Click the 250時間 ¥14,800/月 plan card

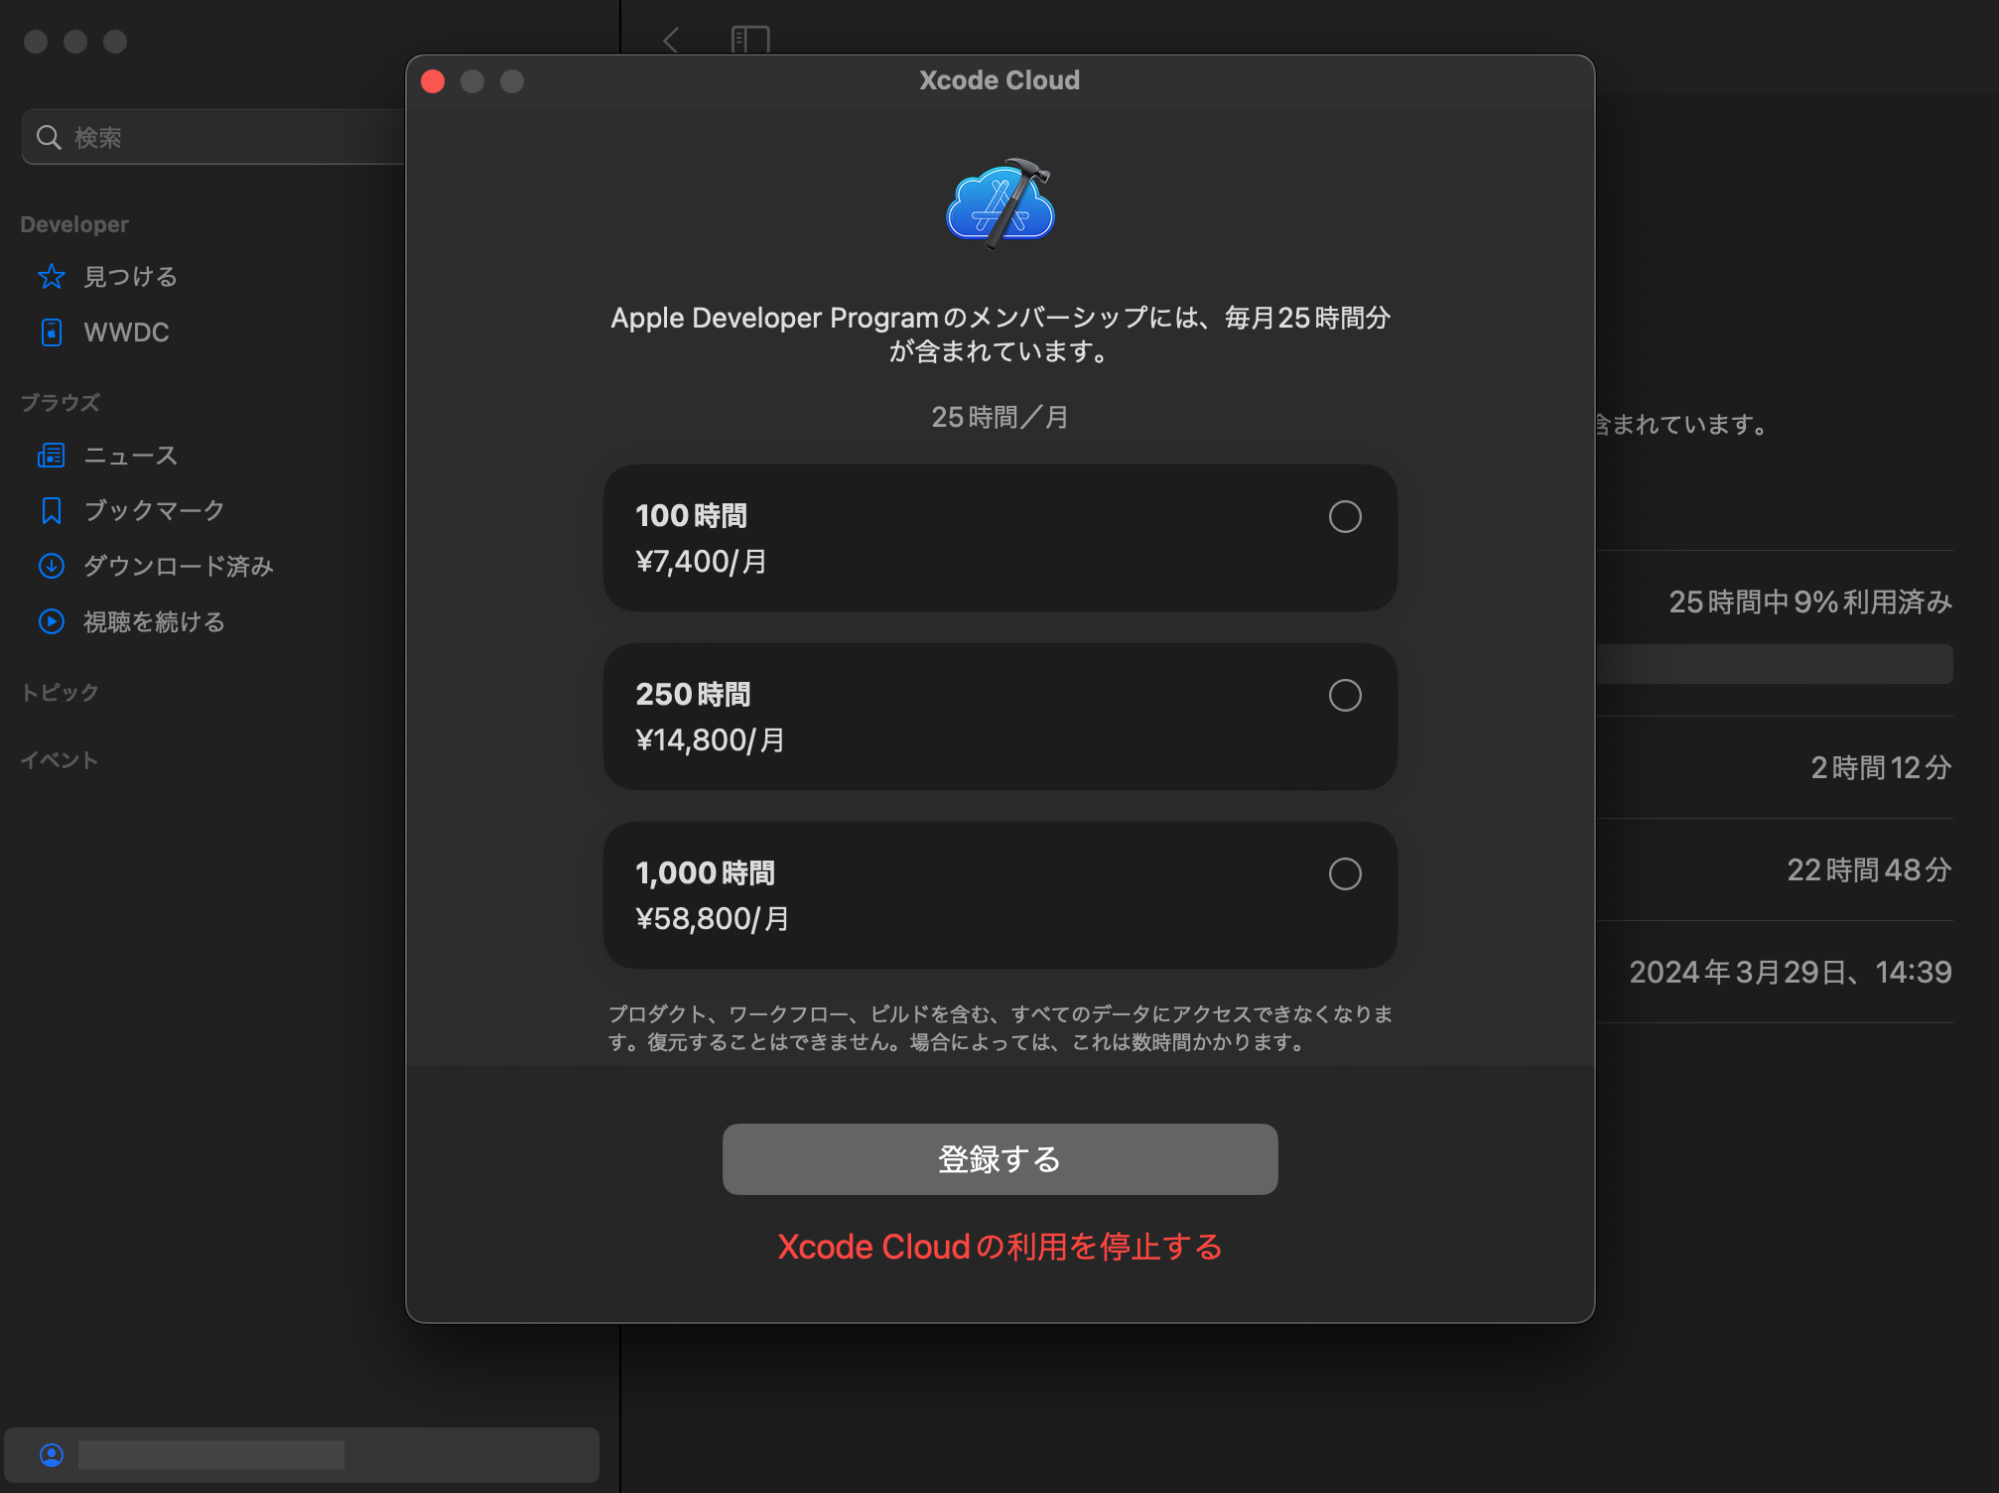click(999, 717)
